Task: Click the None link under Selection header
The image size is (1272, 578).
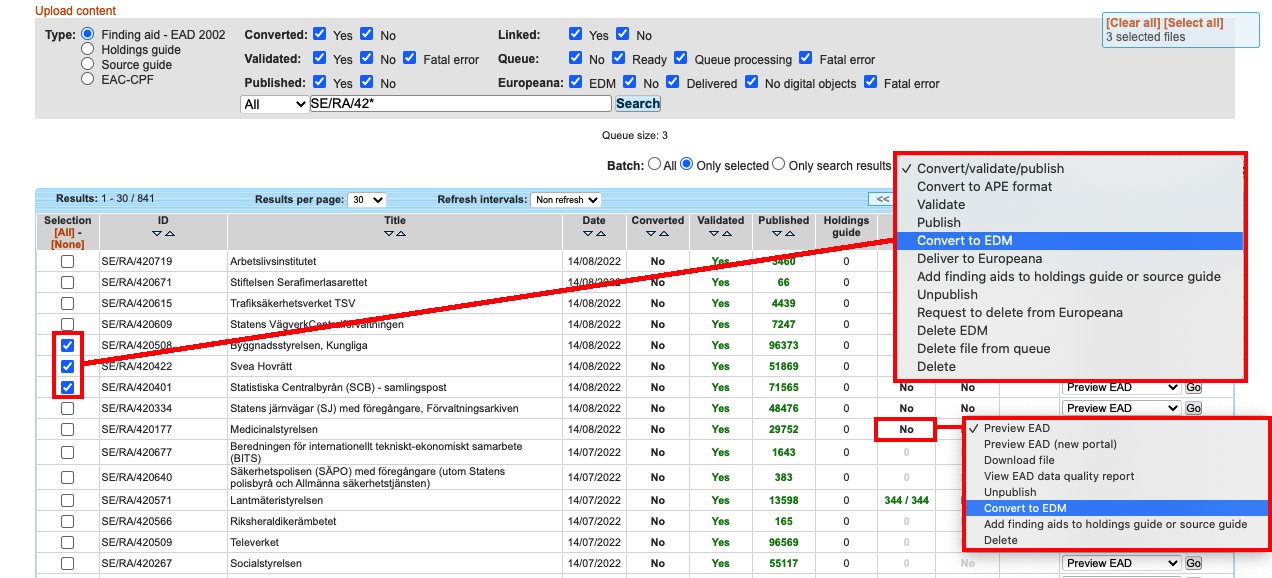Action: [x=67, y=244]
